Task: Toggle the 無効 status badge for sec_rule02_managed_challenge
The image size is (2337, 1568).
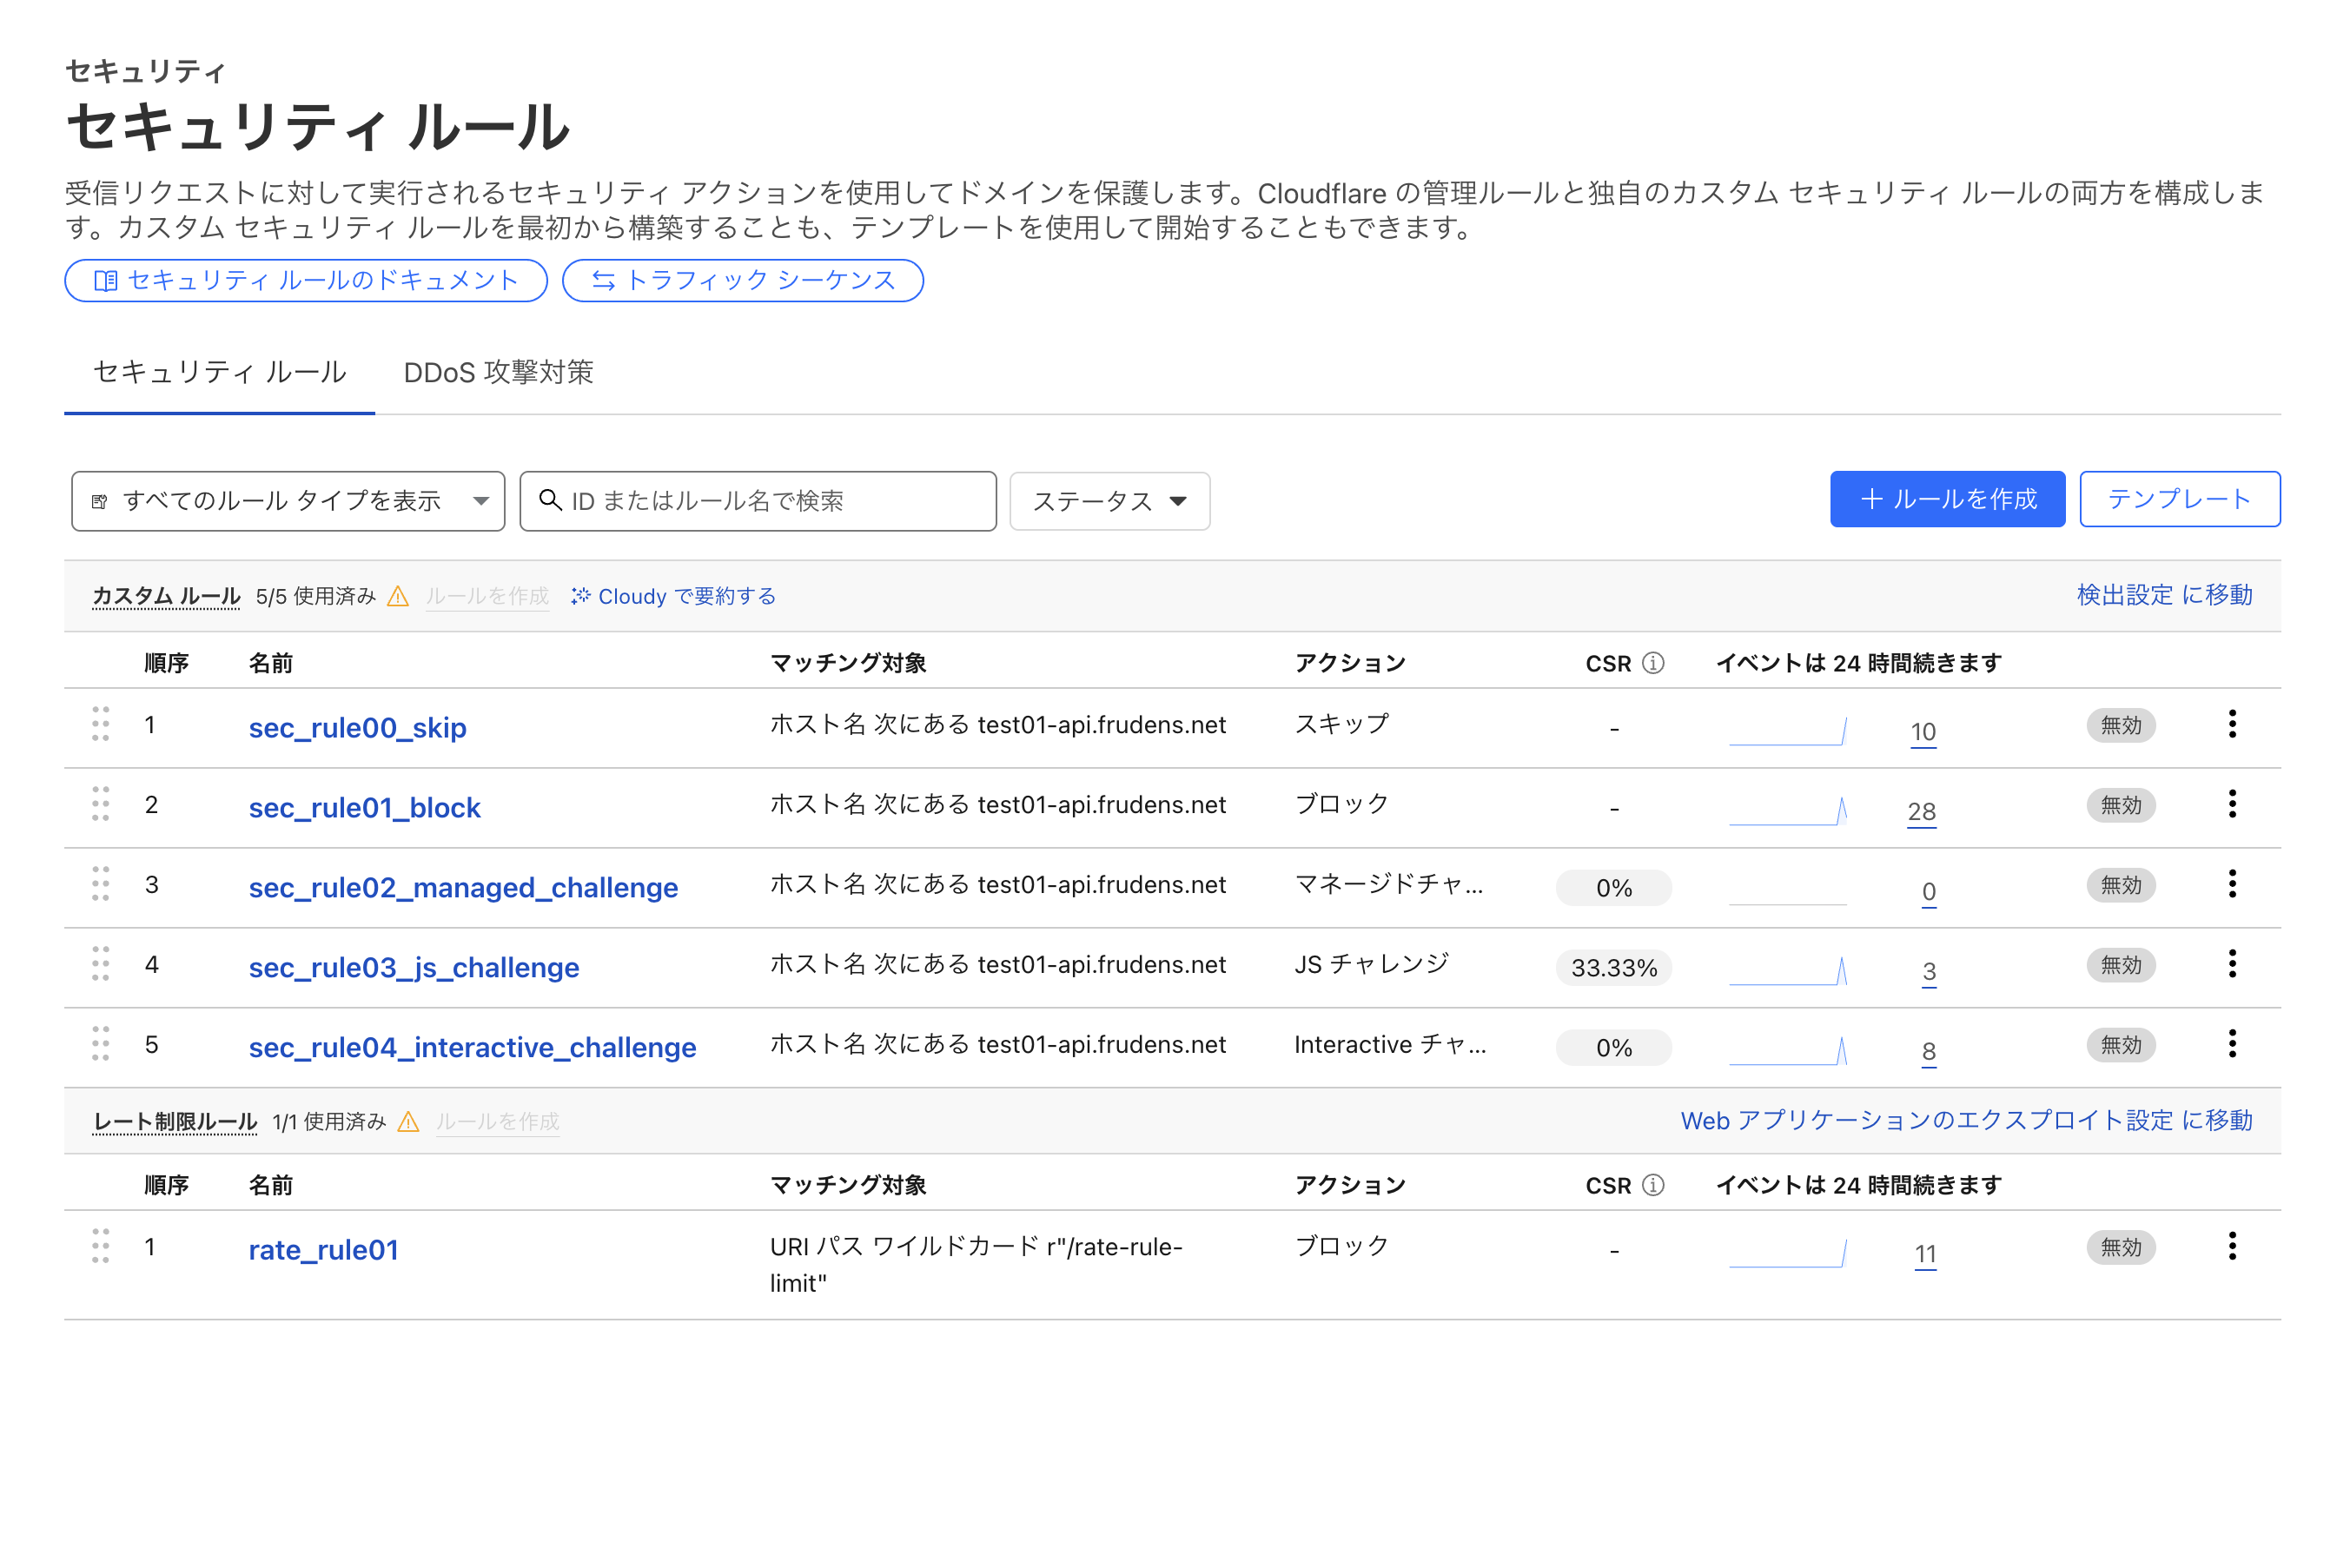Action: [x=2120, y=885]
